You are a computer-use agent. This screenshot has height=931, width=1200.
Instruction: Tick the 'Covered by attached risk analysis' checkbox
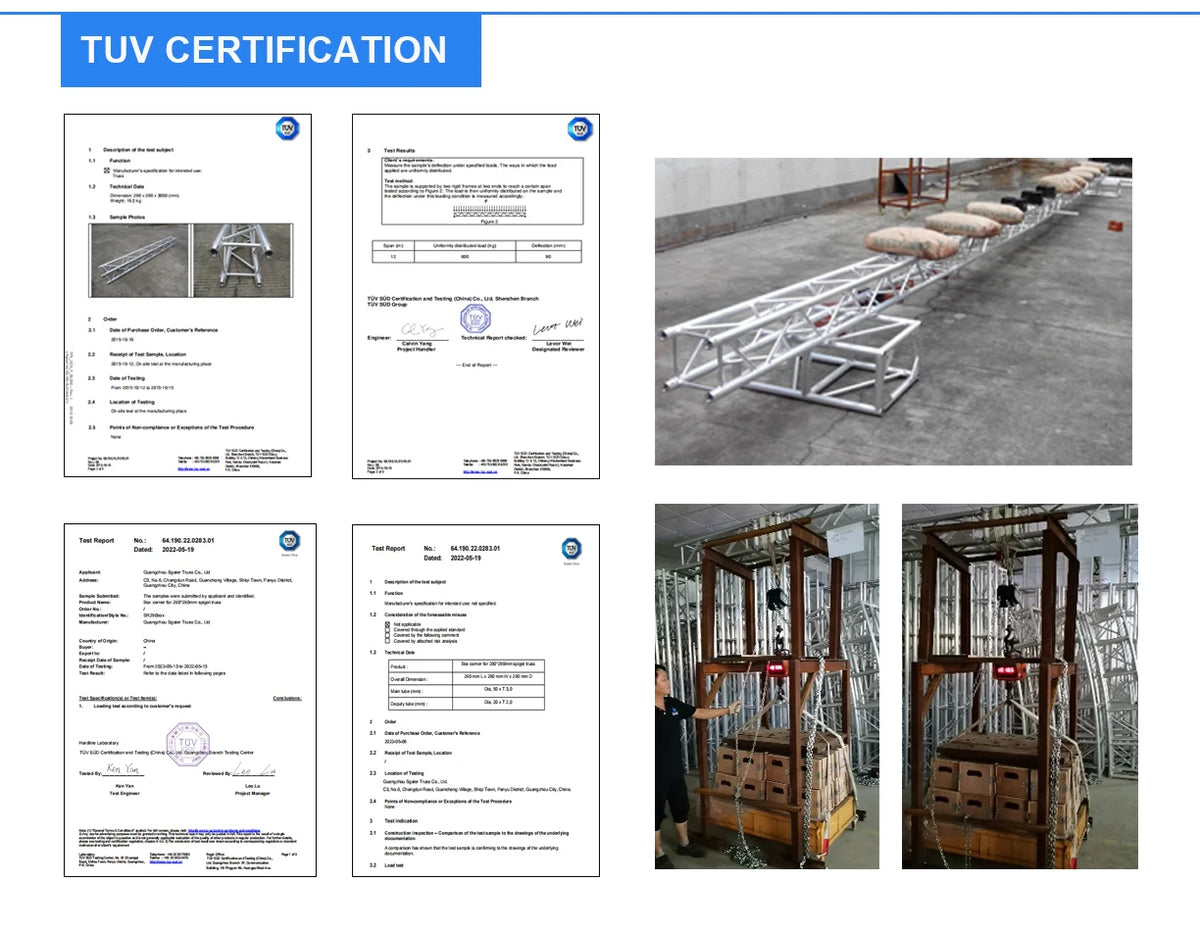click(x=389, y=641)
